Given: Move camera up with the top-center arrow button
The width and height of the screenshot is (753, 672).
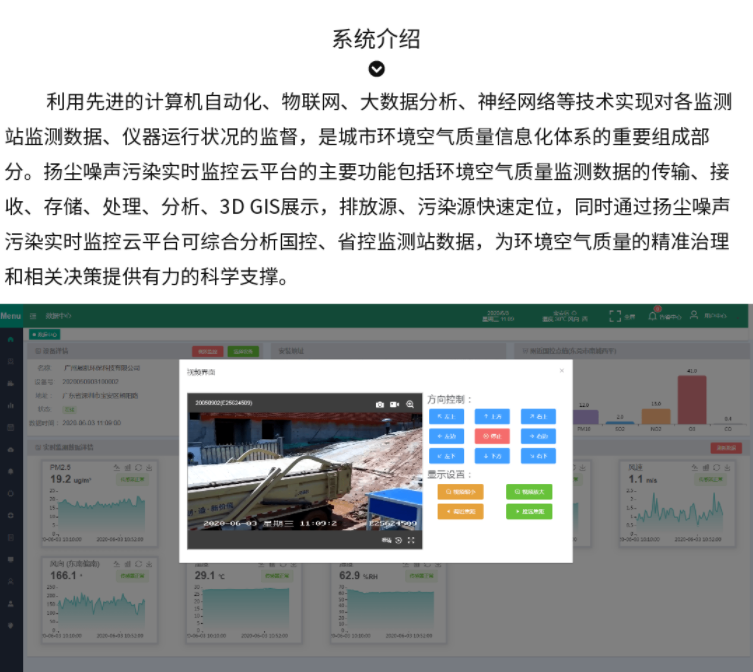Looking at the screenshot, I should (x=490, y=416).
